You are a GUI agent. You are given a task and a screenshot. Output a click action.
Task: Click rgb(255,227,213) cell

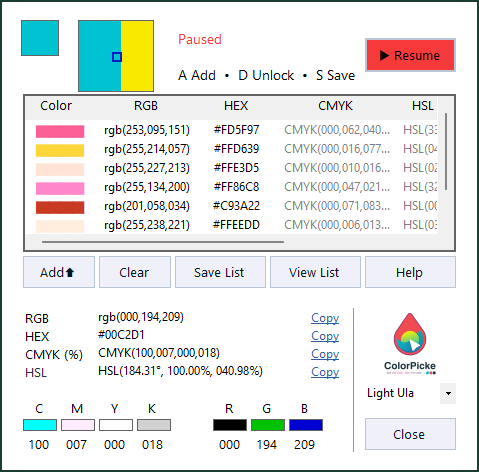click(x=147, y=168)
